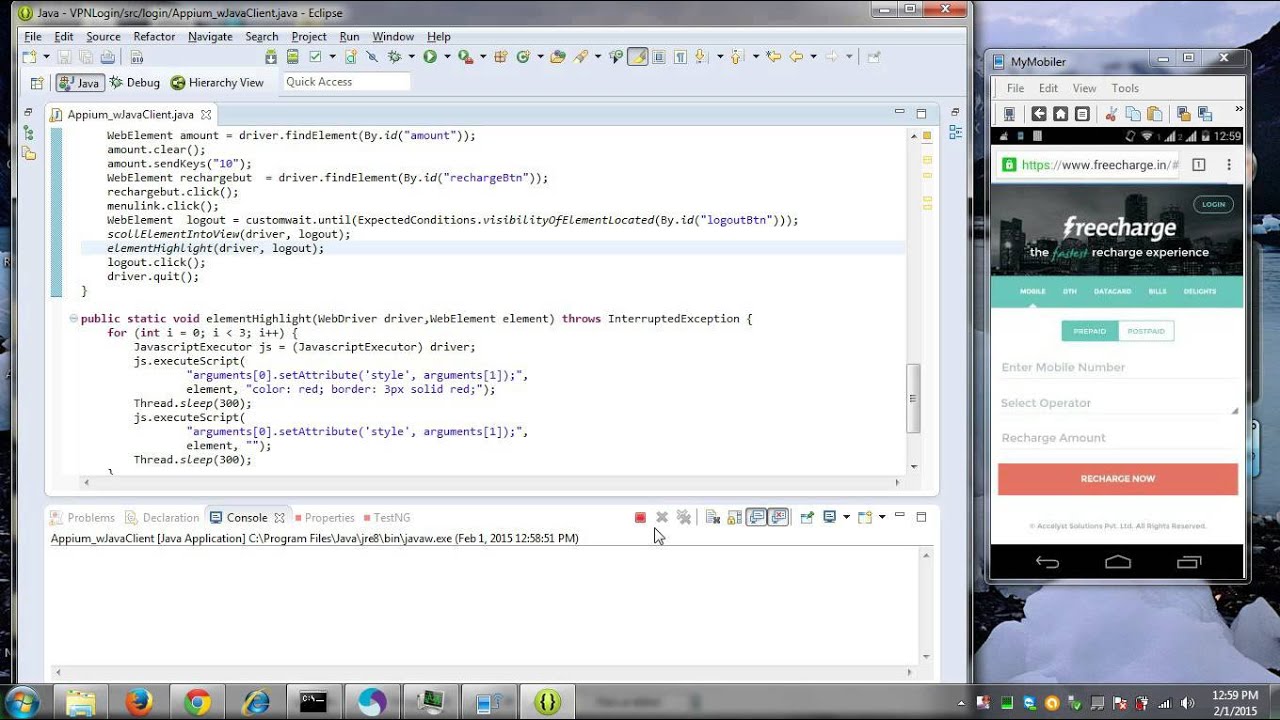
Task: Tap the LOGIN button on freecharge page
Action: pos(1213,204)
